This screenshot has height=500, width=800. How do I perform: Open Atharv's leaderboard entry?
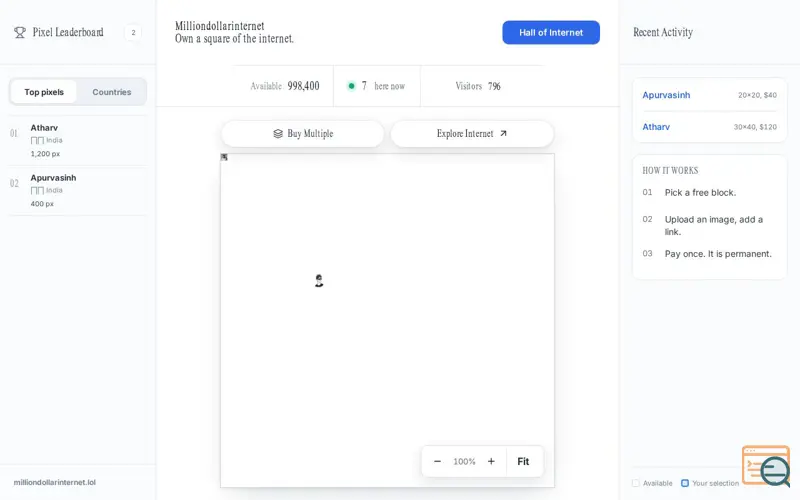pyautogui.click(x=78, y=140)
